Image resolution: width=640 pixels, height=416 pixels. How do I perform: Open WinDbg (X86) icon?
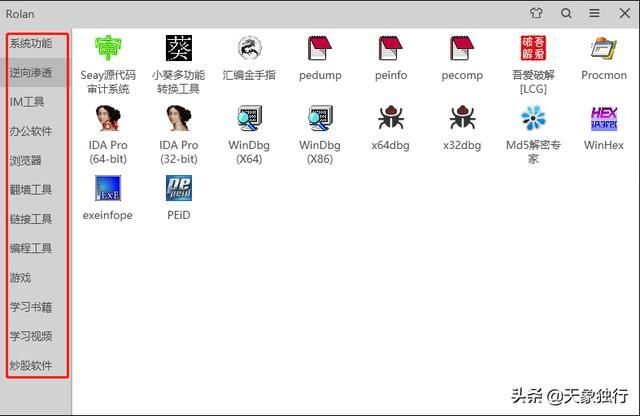pos(320,118)
